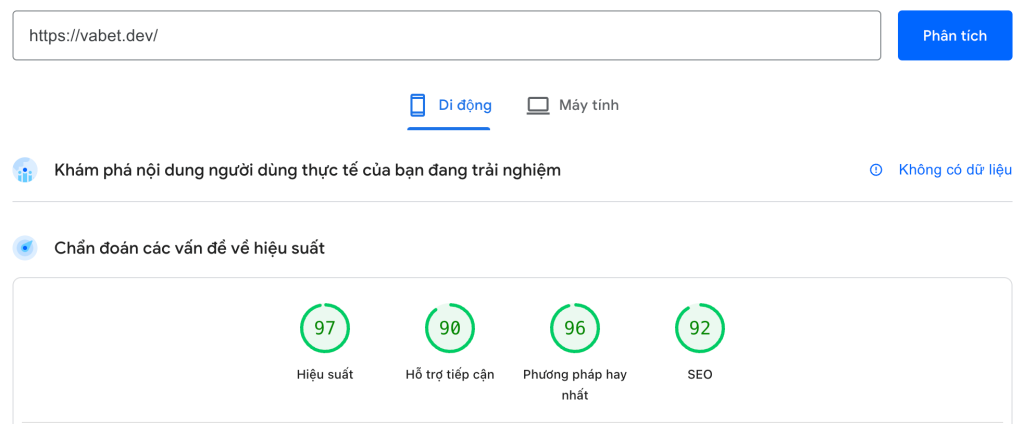The width and height of the screenshot is (1024, 424).
Task: Select the 90 Hỗ trợ tiếp cận gauge
Action: pyautogui.click(x=449, y=328)
